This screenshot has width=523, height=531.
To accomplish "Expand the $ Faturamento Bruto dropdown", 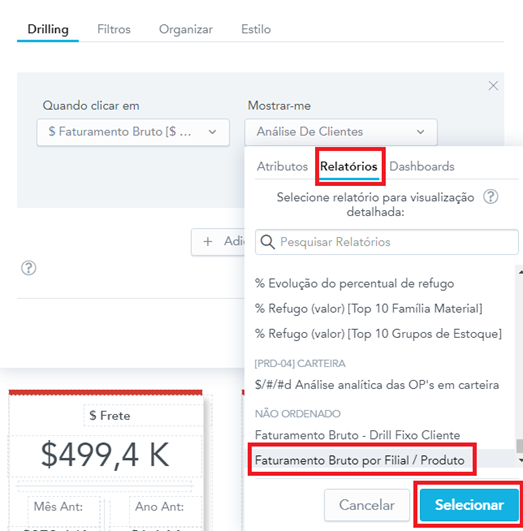I will (133, 132).
